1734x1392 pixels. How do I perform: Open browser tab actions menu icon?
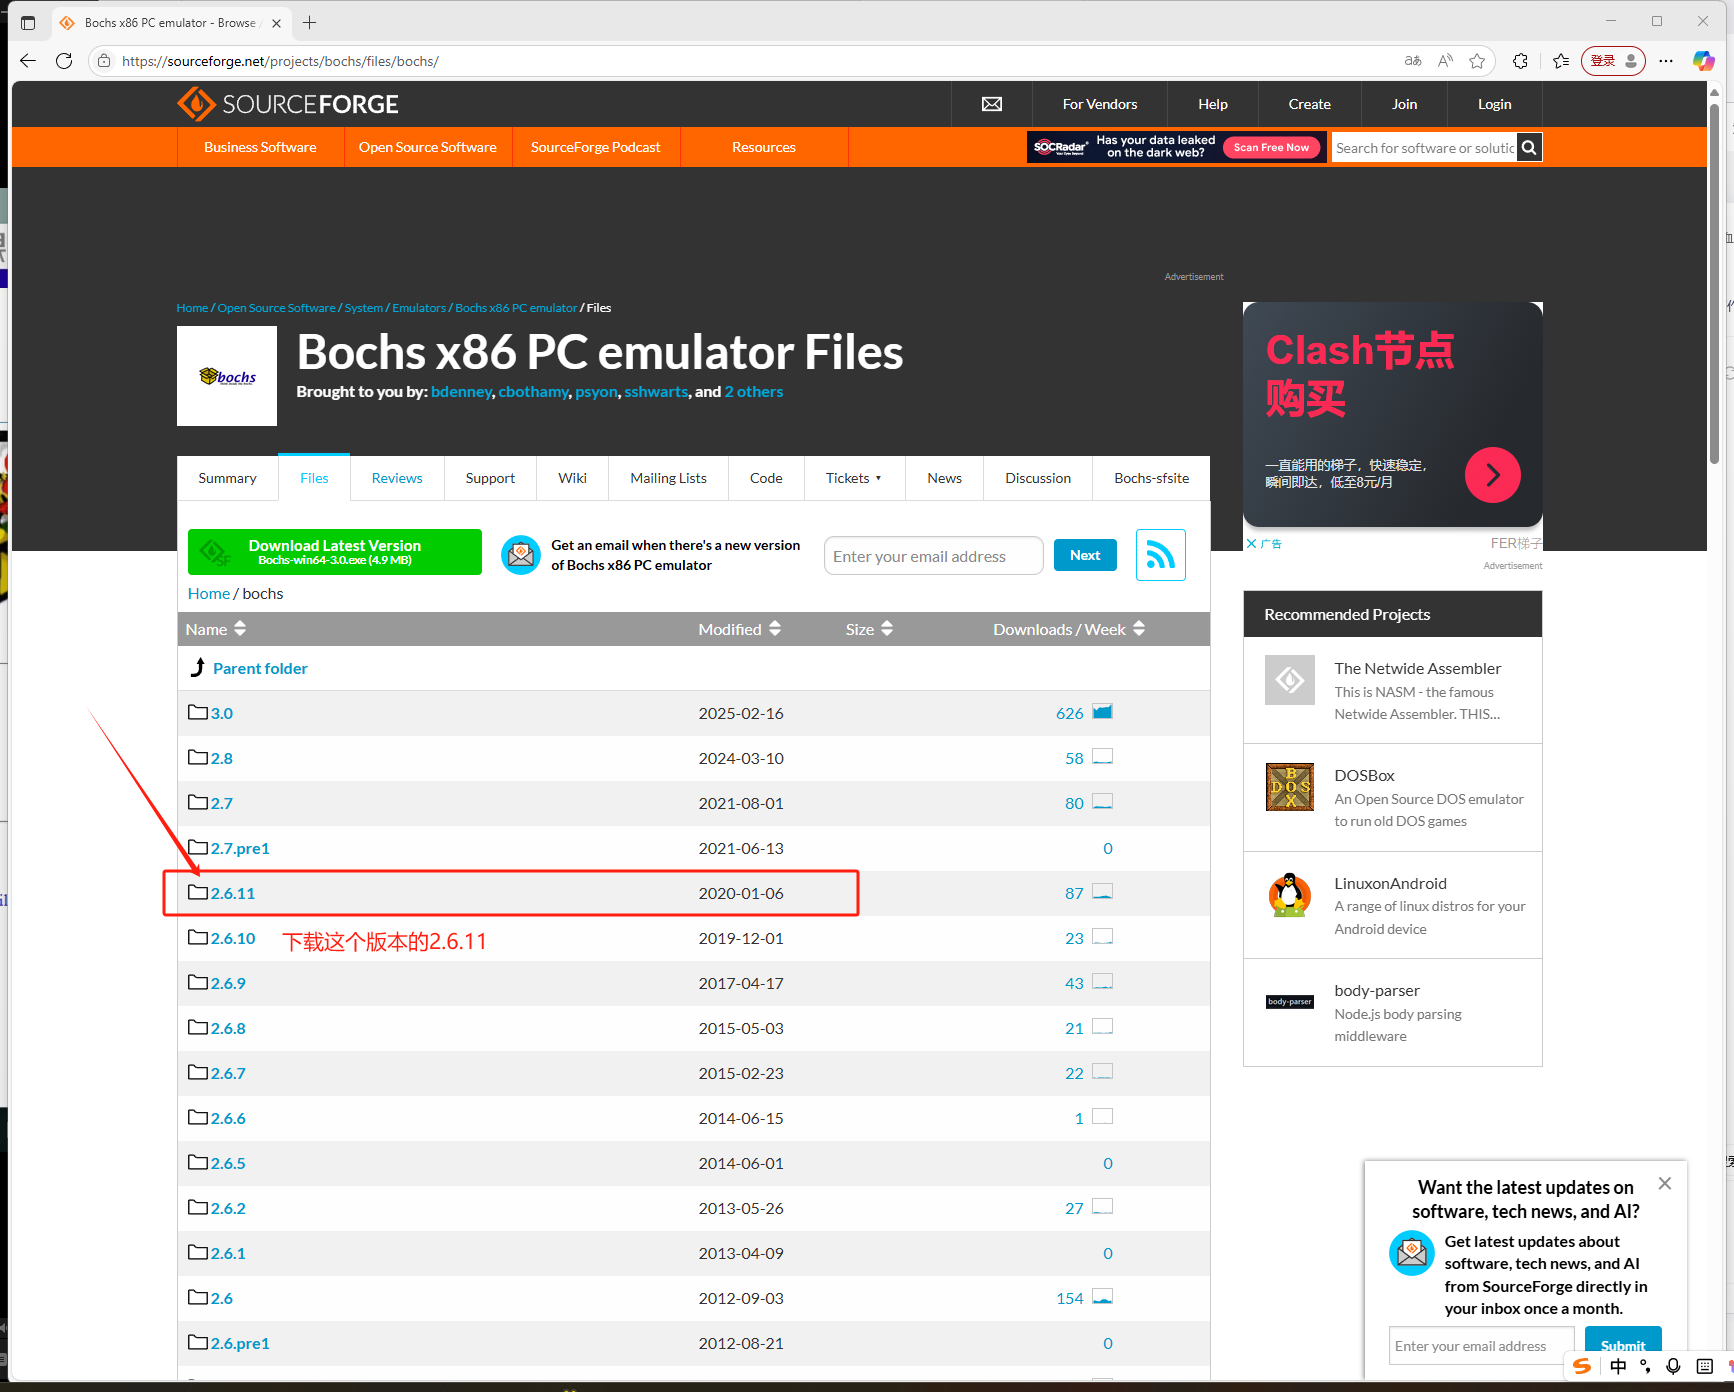pos(28,22)
